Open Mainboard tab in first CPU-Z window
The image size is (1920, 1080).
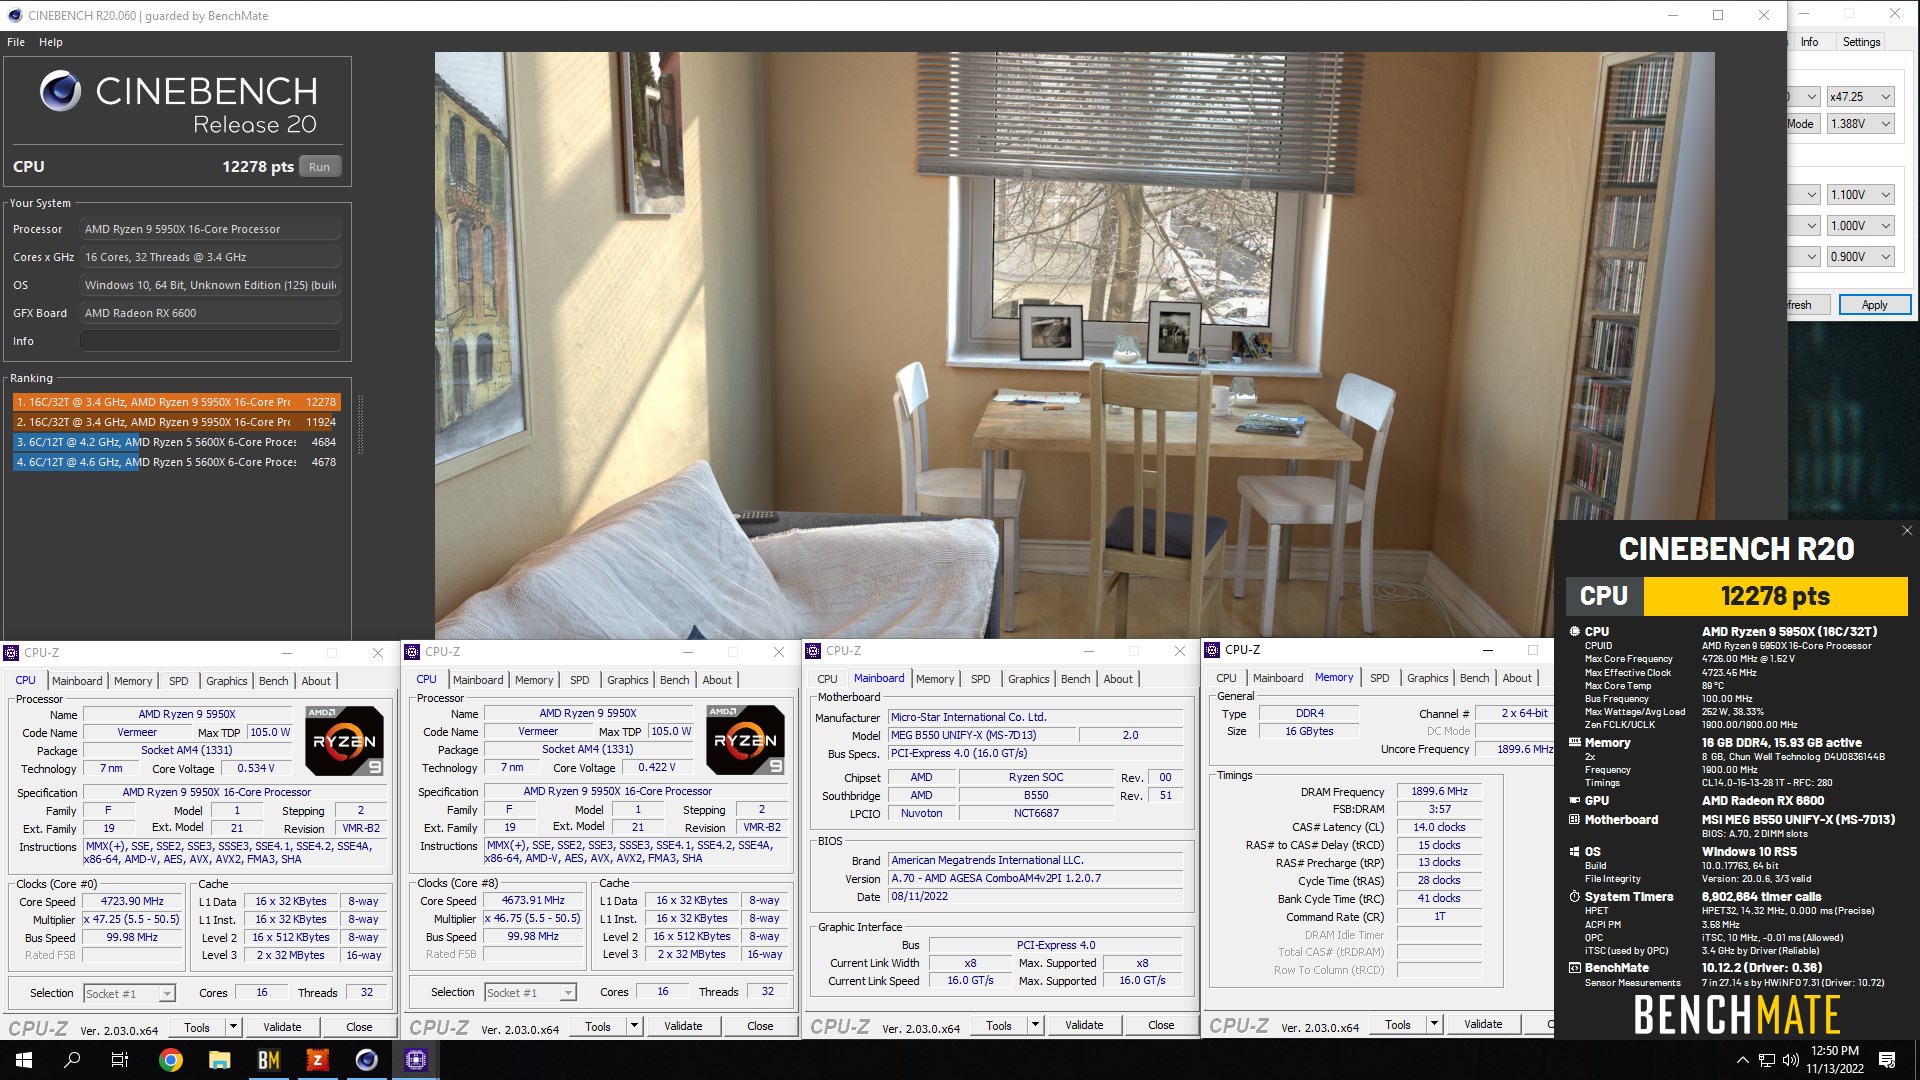pos(77,681)
